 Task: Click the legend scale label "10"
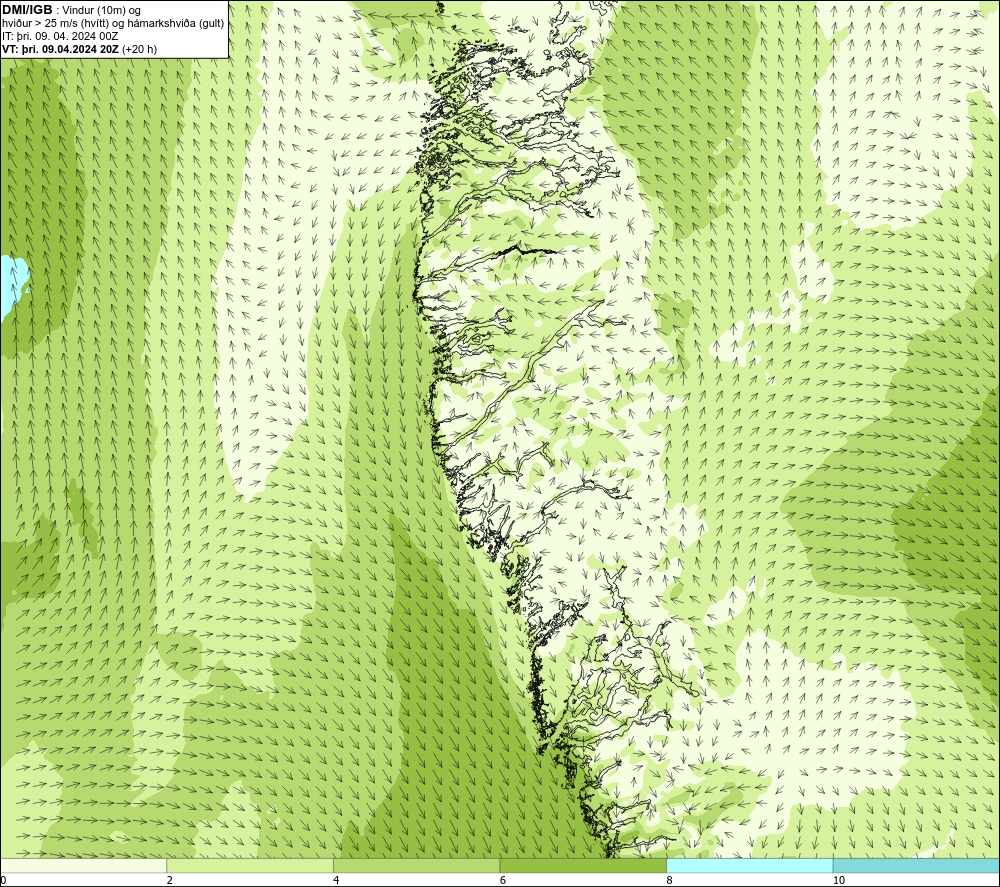(x=839, y=880)
